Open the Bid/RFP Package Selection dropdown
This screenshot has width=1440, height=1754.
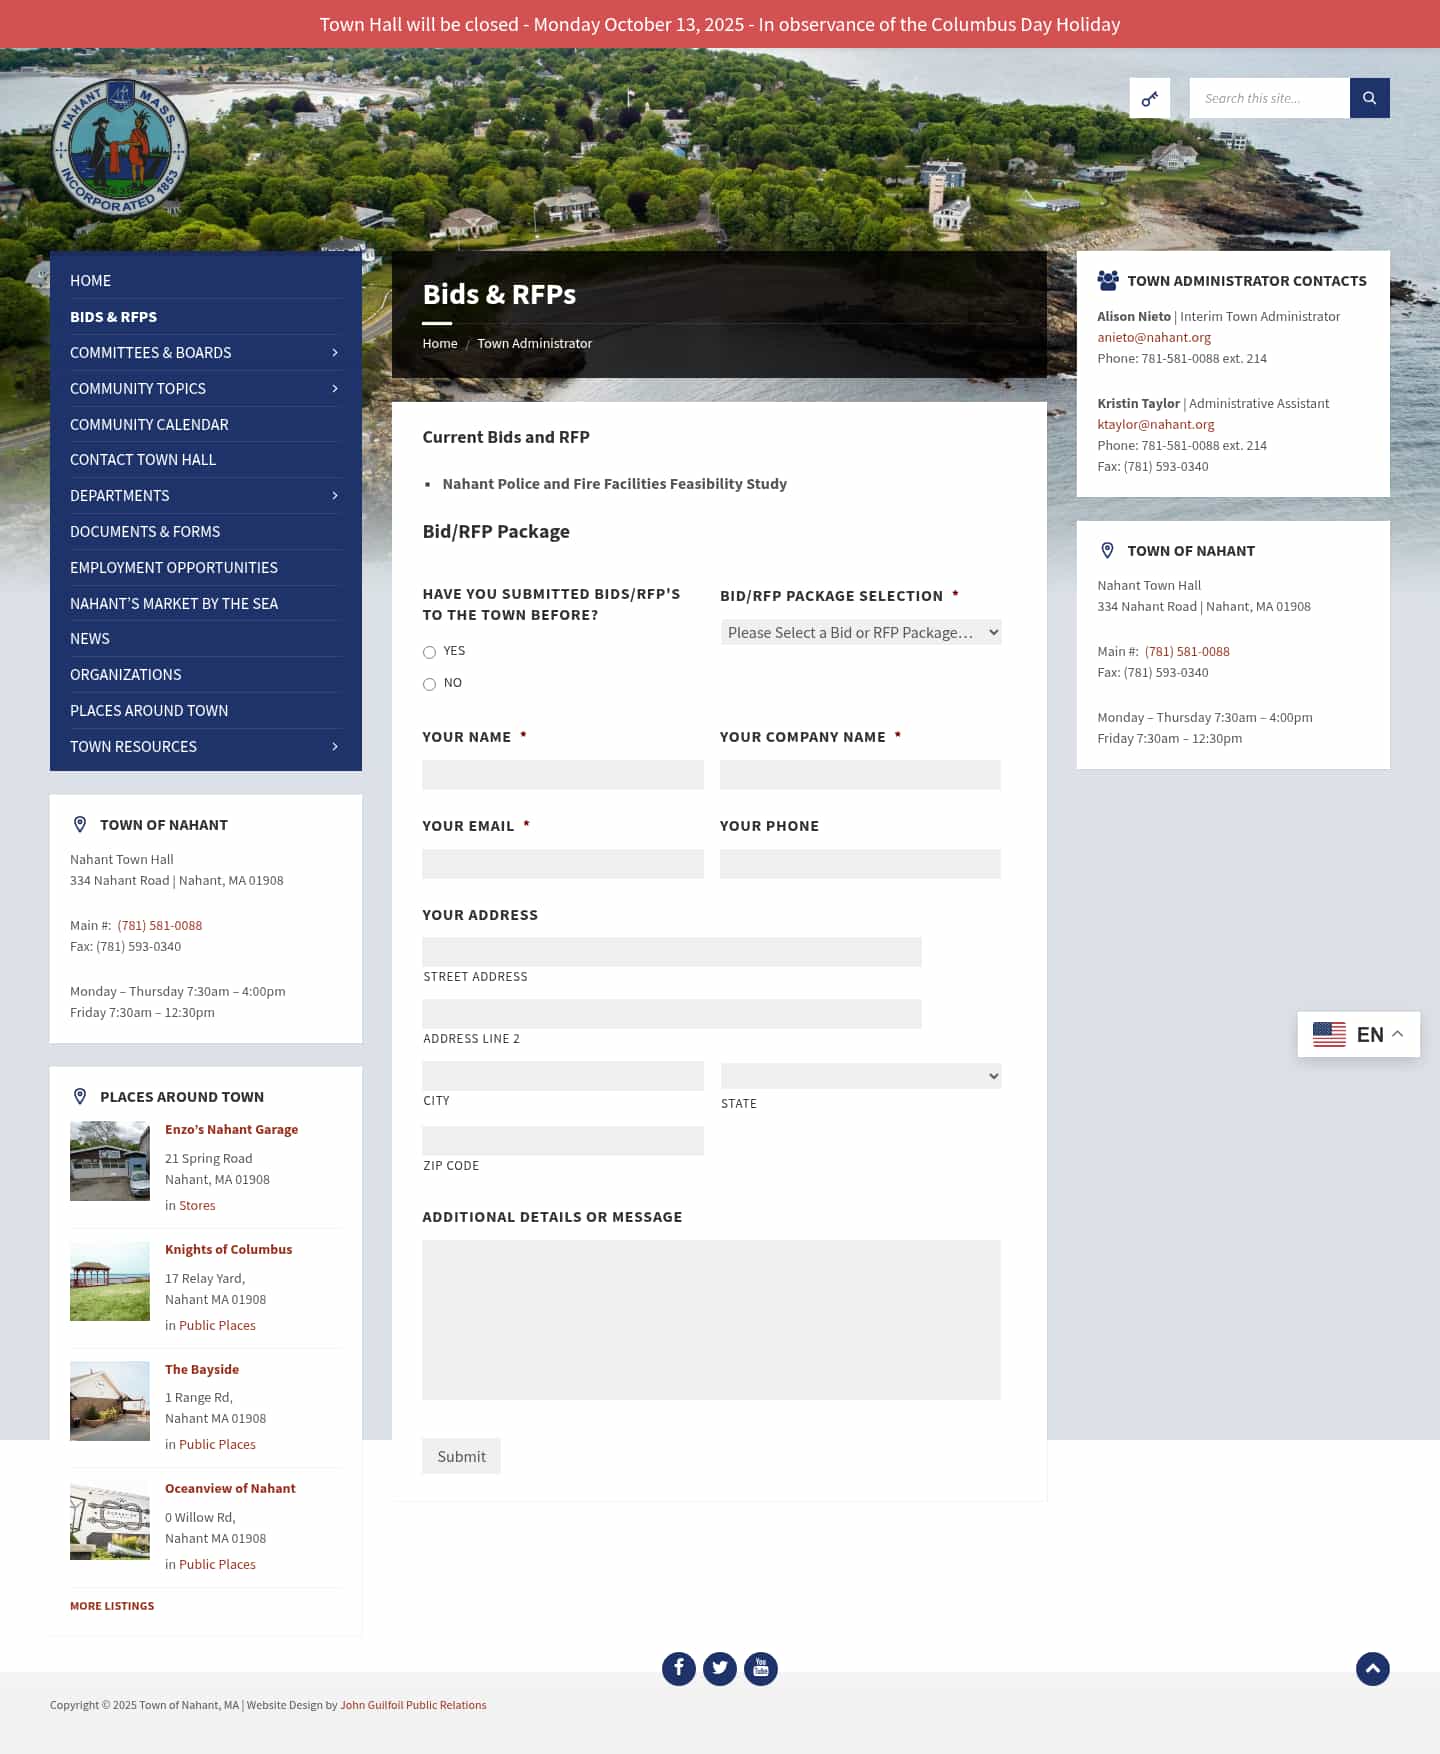click(861, 632)
